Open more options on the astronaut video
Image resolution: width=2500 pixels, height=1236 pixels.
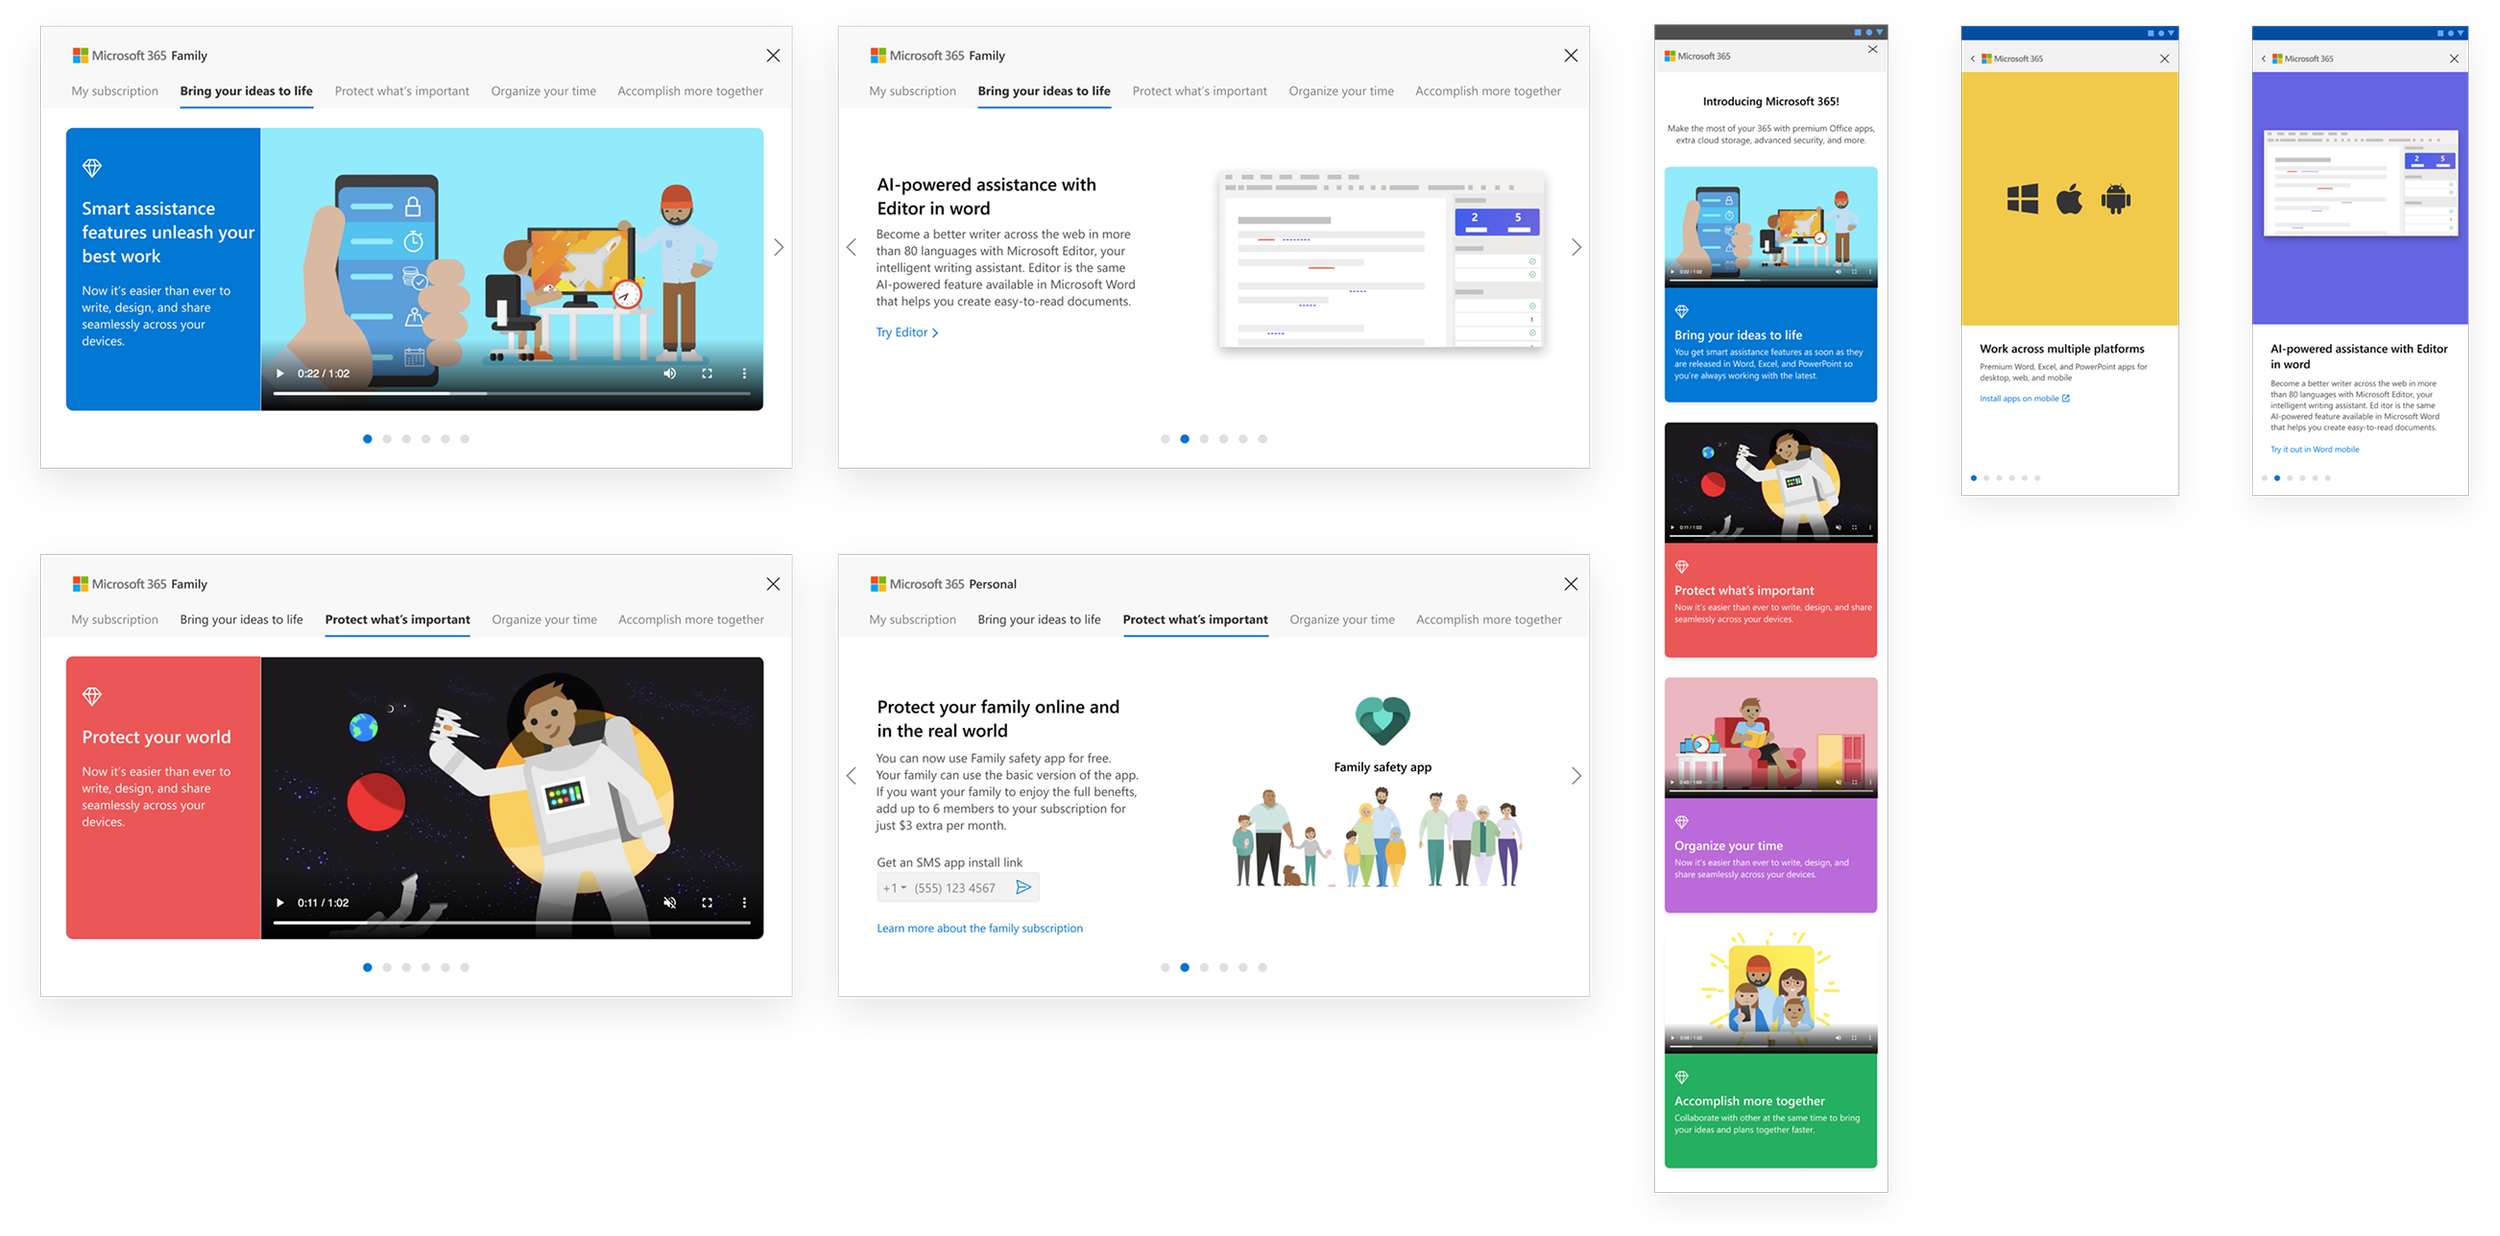click(x=744, y=902)
